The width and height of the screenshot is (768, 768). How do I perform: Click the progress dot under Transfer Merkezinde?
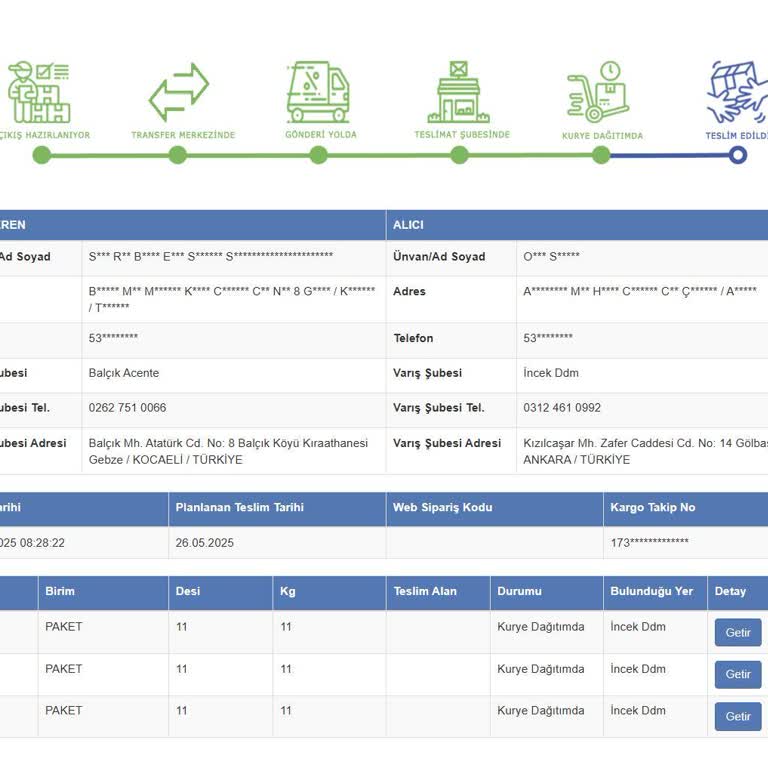click(177, 155)
